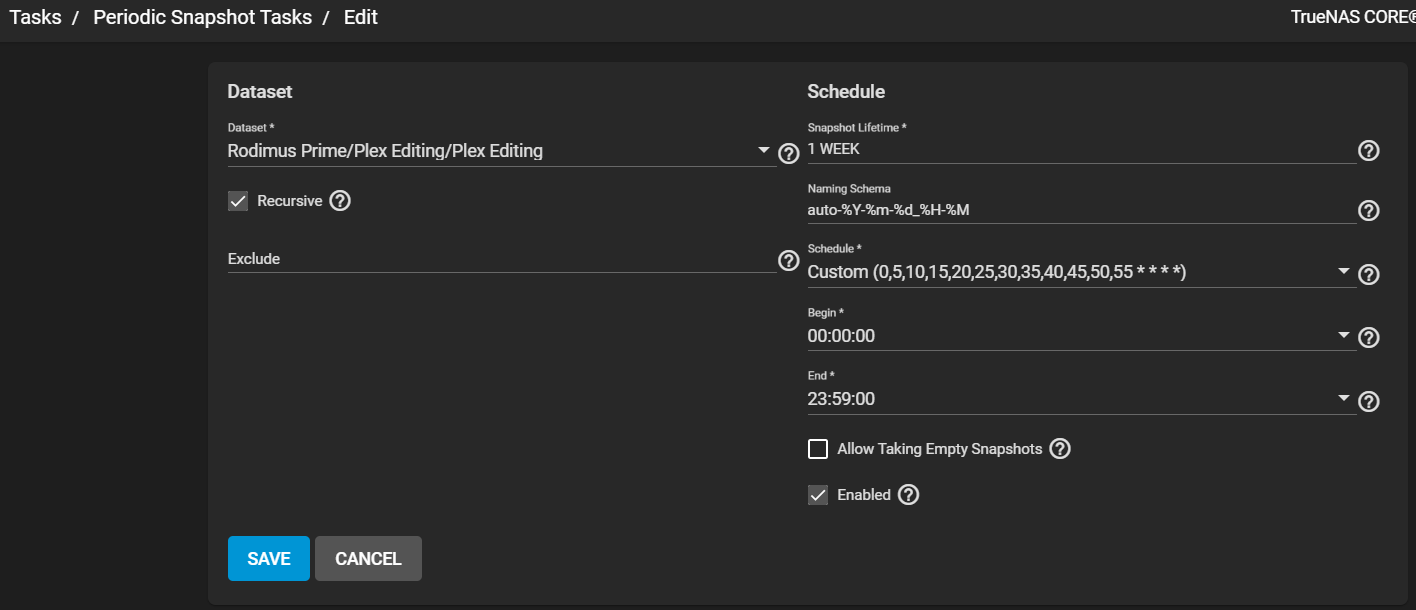Expand the Dataset dropdown arrow
Screen dimensions: 1416x610
[x=764, y=151]
